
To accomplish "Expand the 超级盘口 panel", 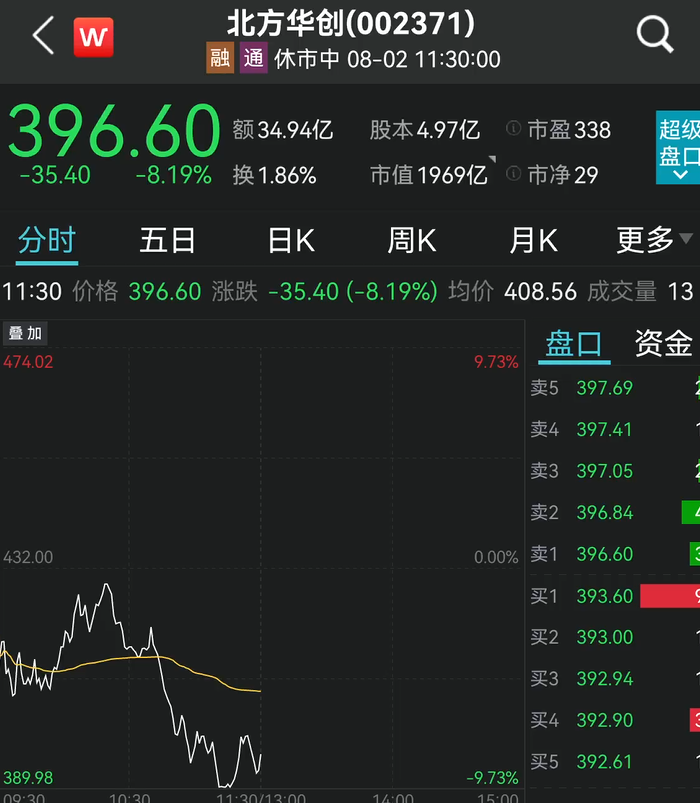I will pyautogui.click(x=678, y=148).
